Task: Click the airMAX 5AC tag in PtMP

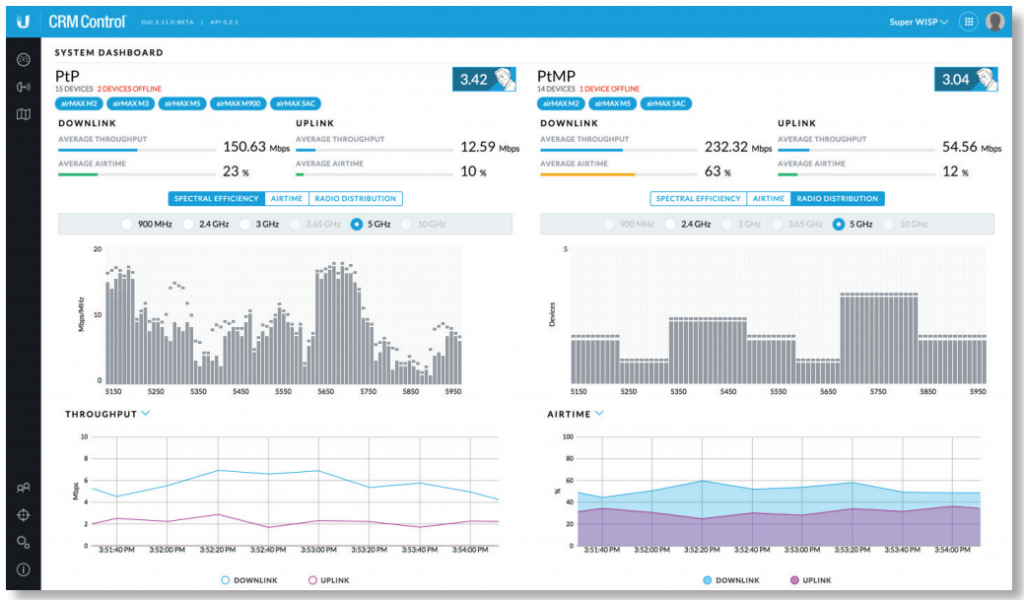Action: point(665,103)
